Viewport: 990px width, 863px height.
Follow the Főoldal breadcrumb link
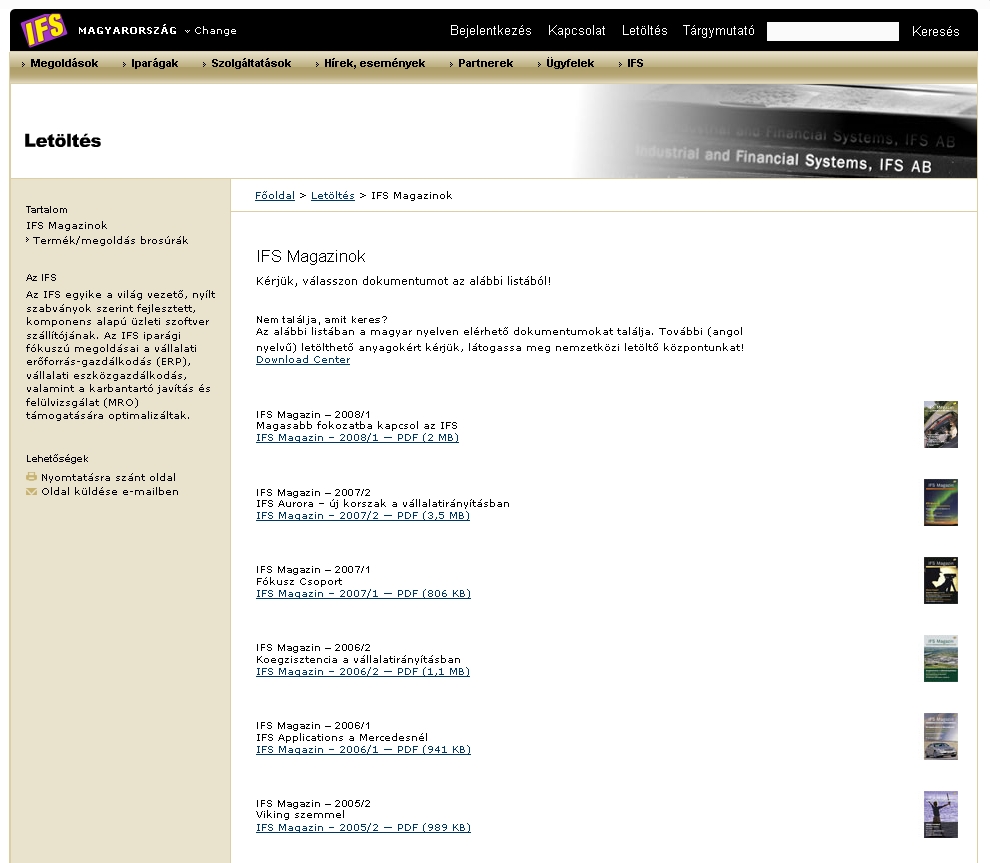coord(275,196)
